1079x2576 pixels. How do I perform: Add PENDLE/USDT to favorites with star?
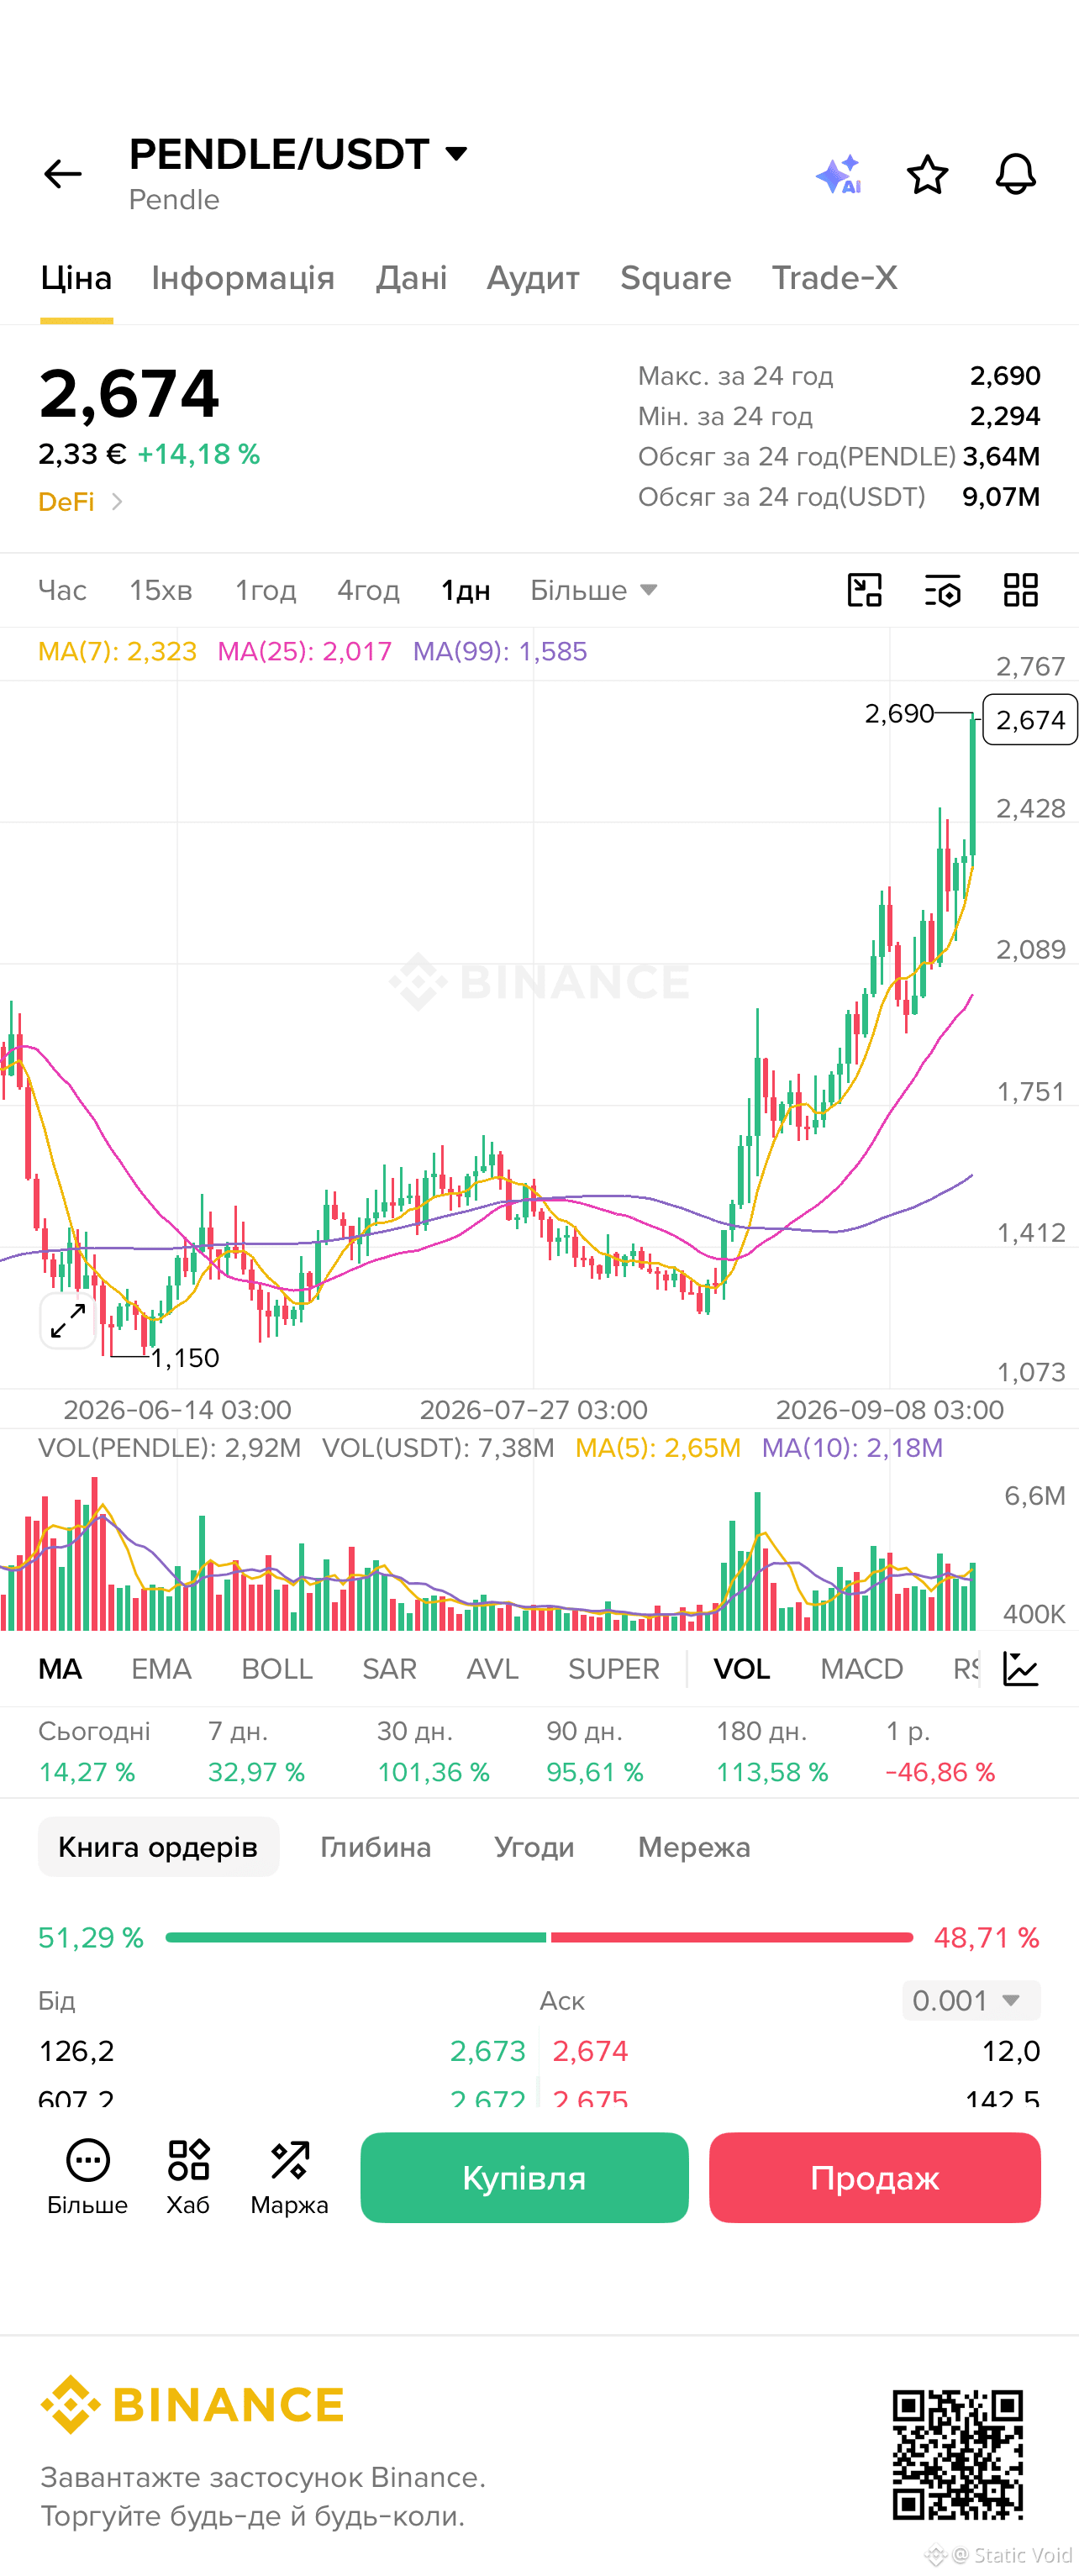[x=927, y=174]
